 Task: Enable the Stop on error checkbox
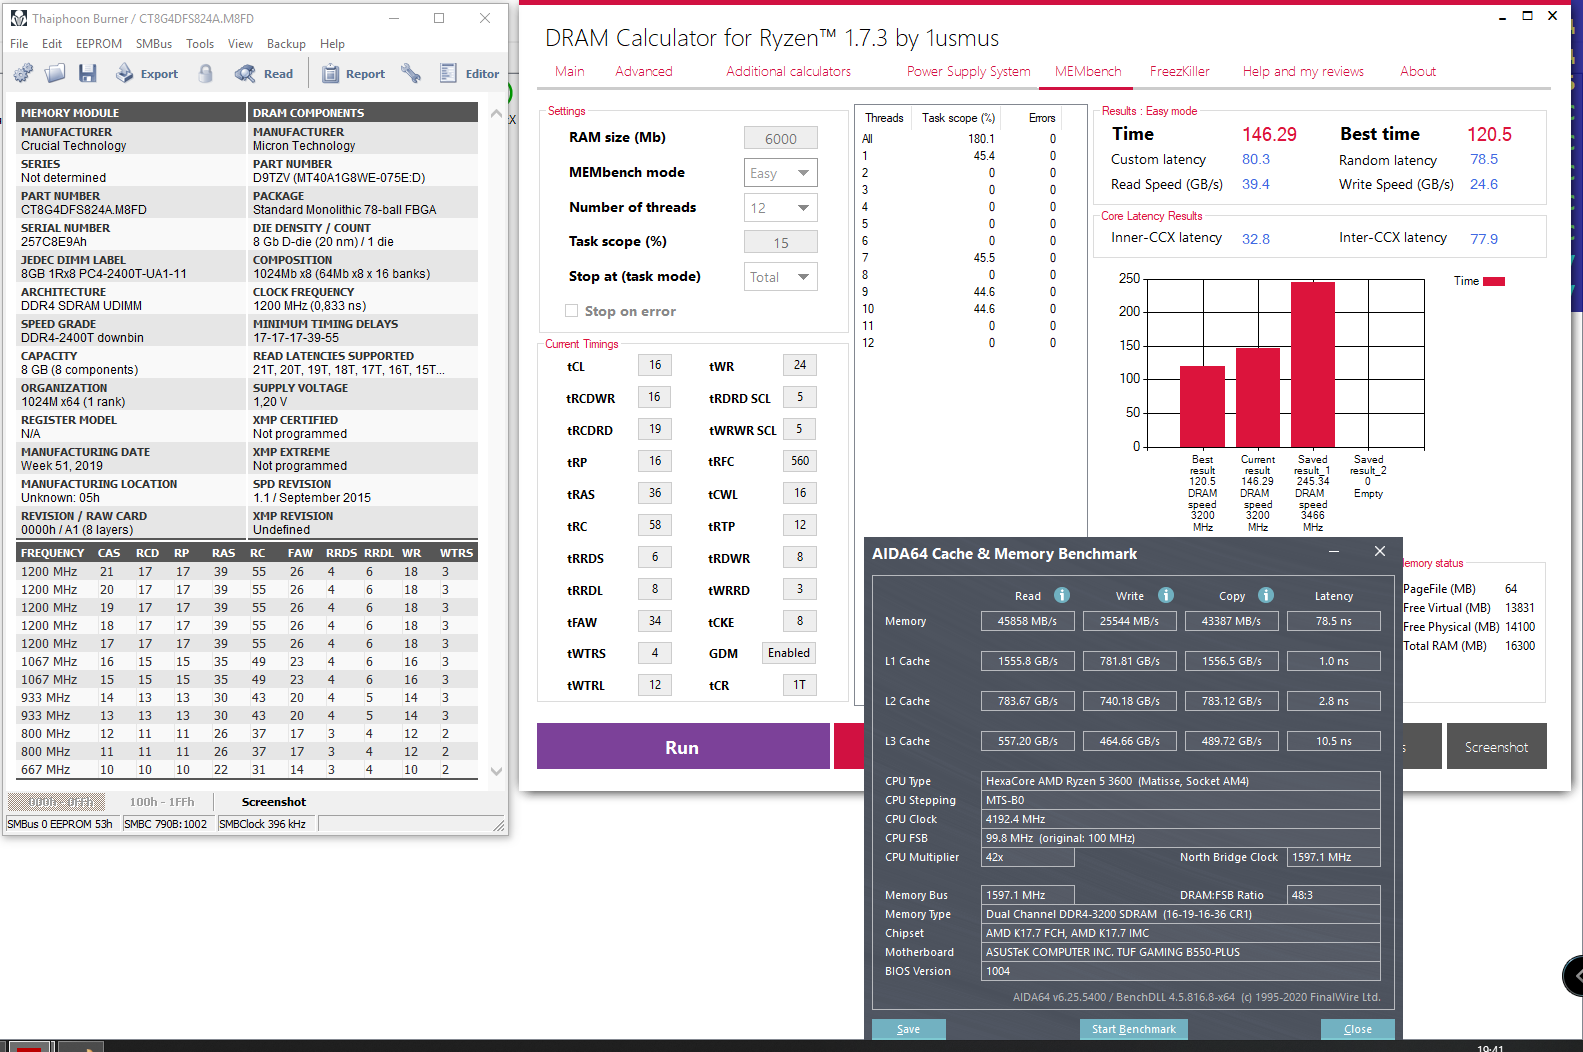point(572,310)
